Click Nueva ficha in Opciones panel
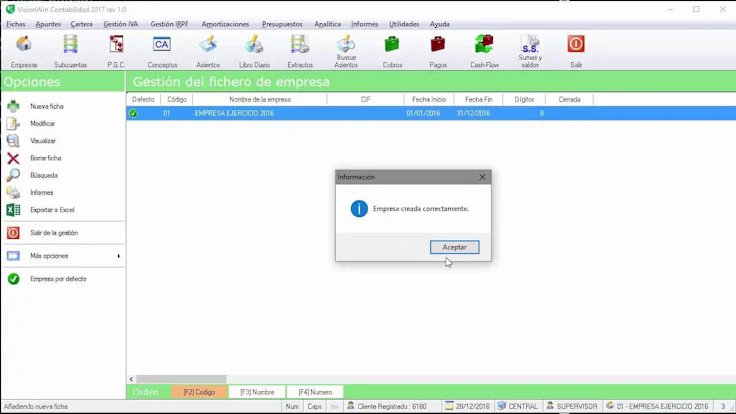 coord(46,107)
